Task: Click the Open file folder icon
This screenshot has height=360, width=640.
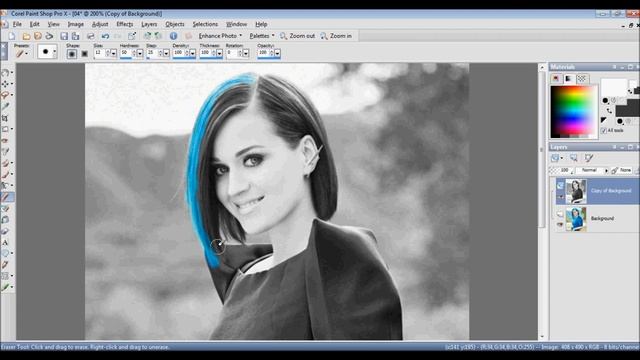Action: [x=26, y=36]
